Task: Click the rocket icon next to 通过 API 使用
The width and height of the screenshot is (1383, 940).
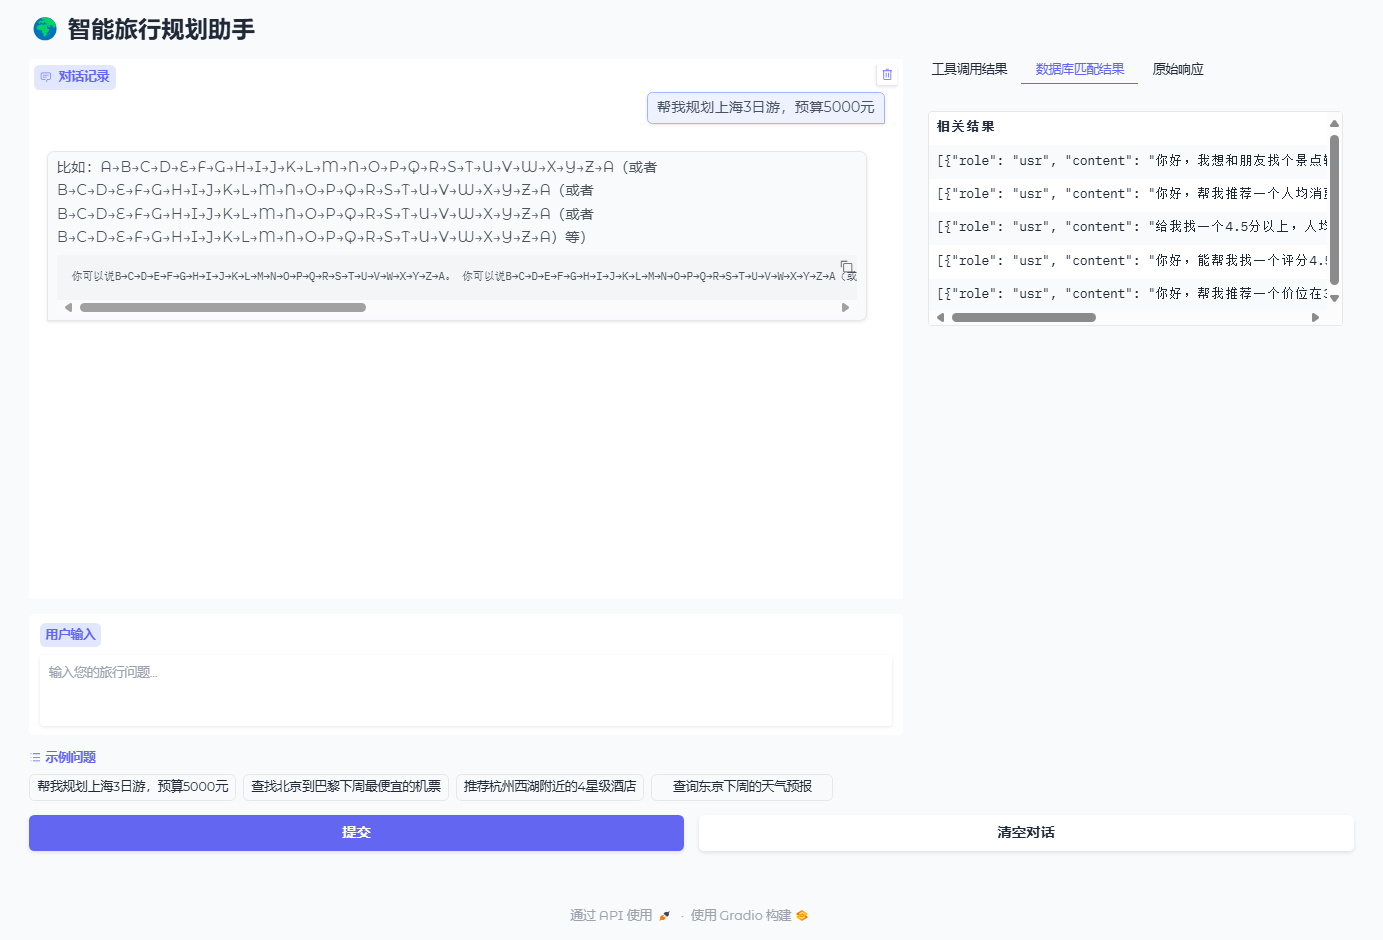Action: coord(665,916)
